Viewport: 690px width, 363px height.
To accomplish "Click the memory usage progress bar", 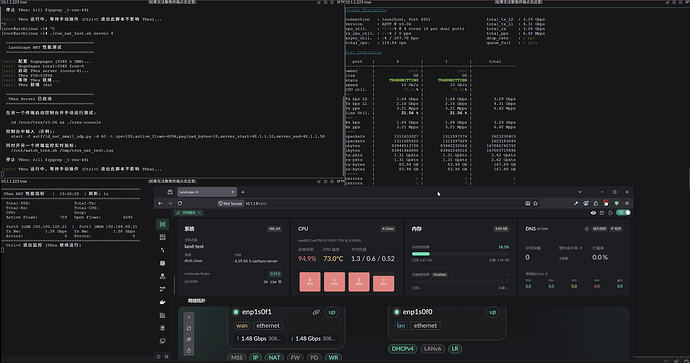I will coord(460,254).
